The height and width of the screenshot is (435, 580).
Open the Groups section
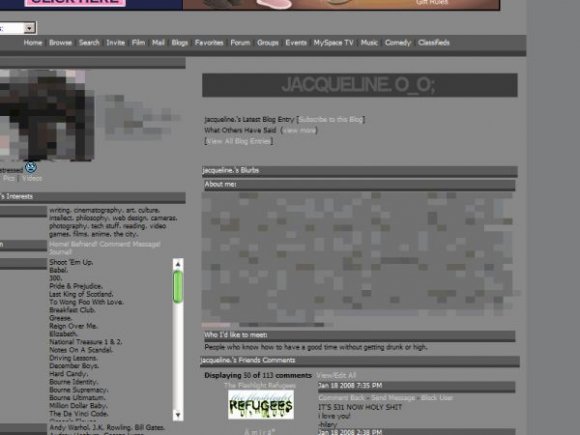267,43
